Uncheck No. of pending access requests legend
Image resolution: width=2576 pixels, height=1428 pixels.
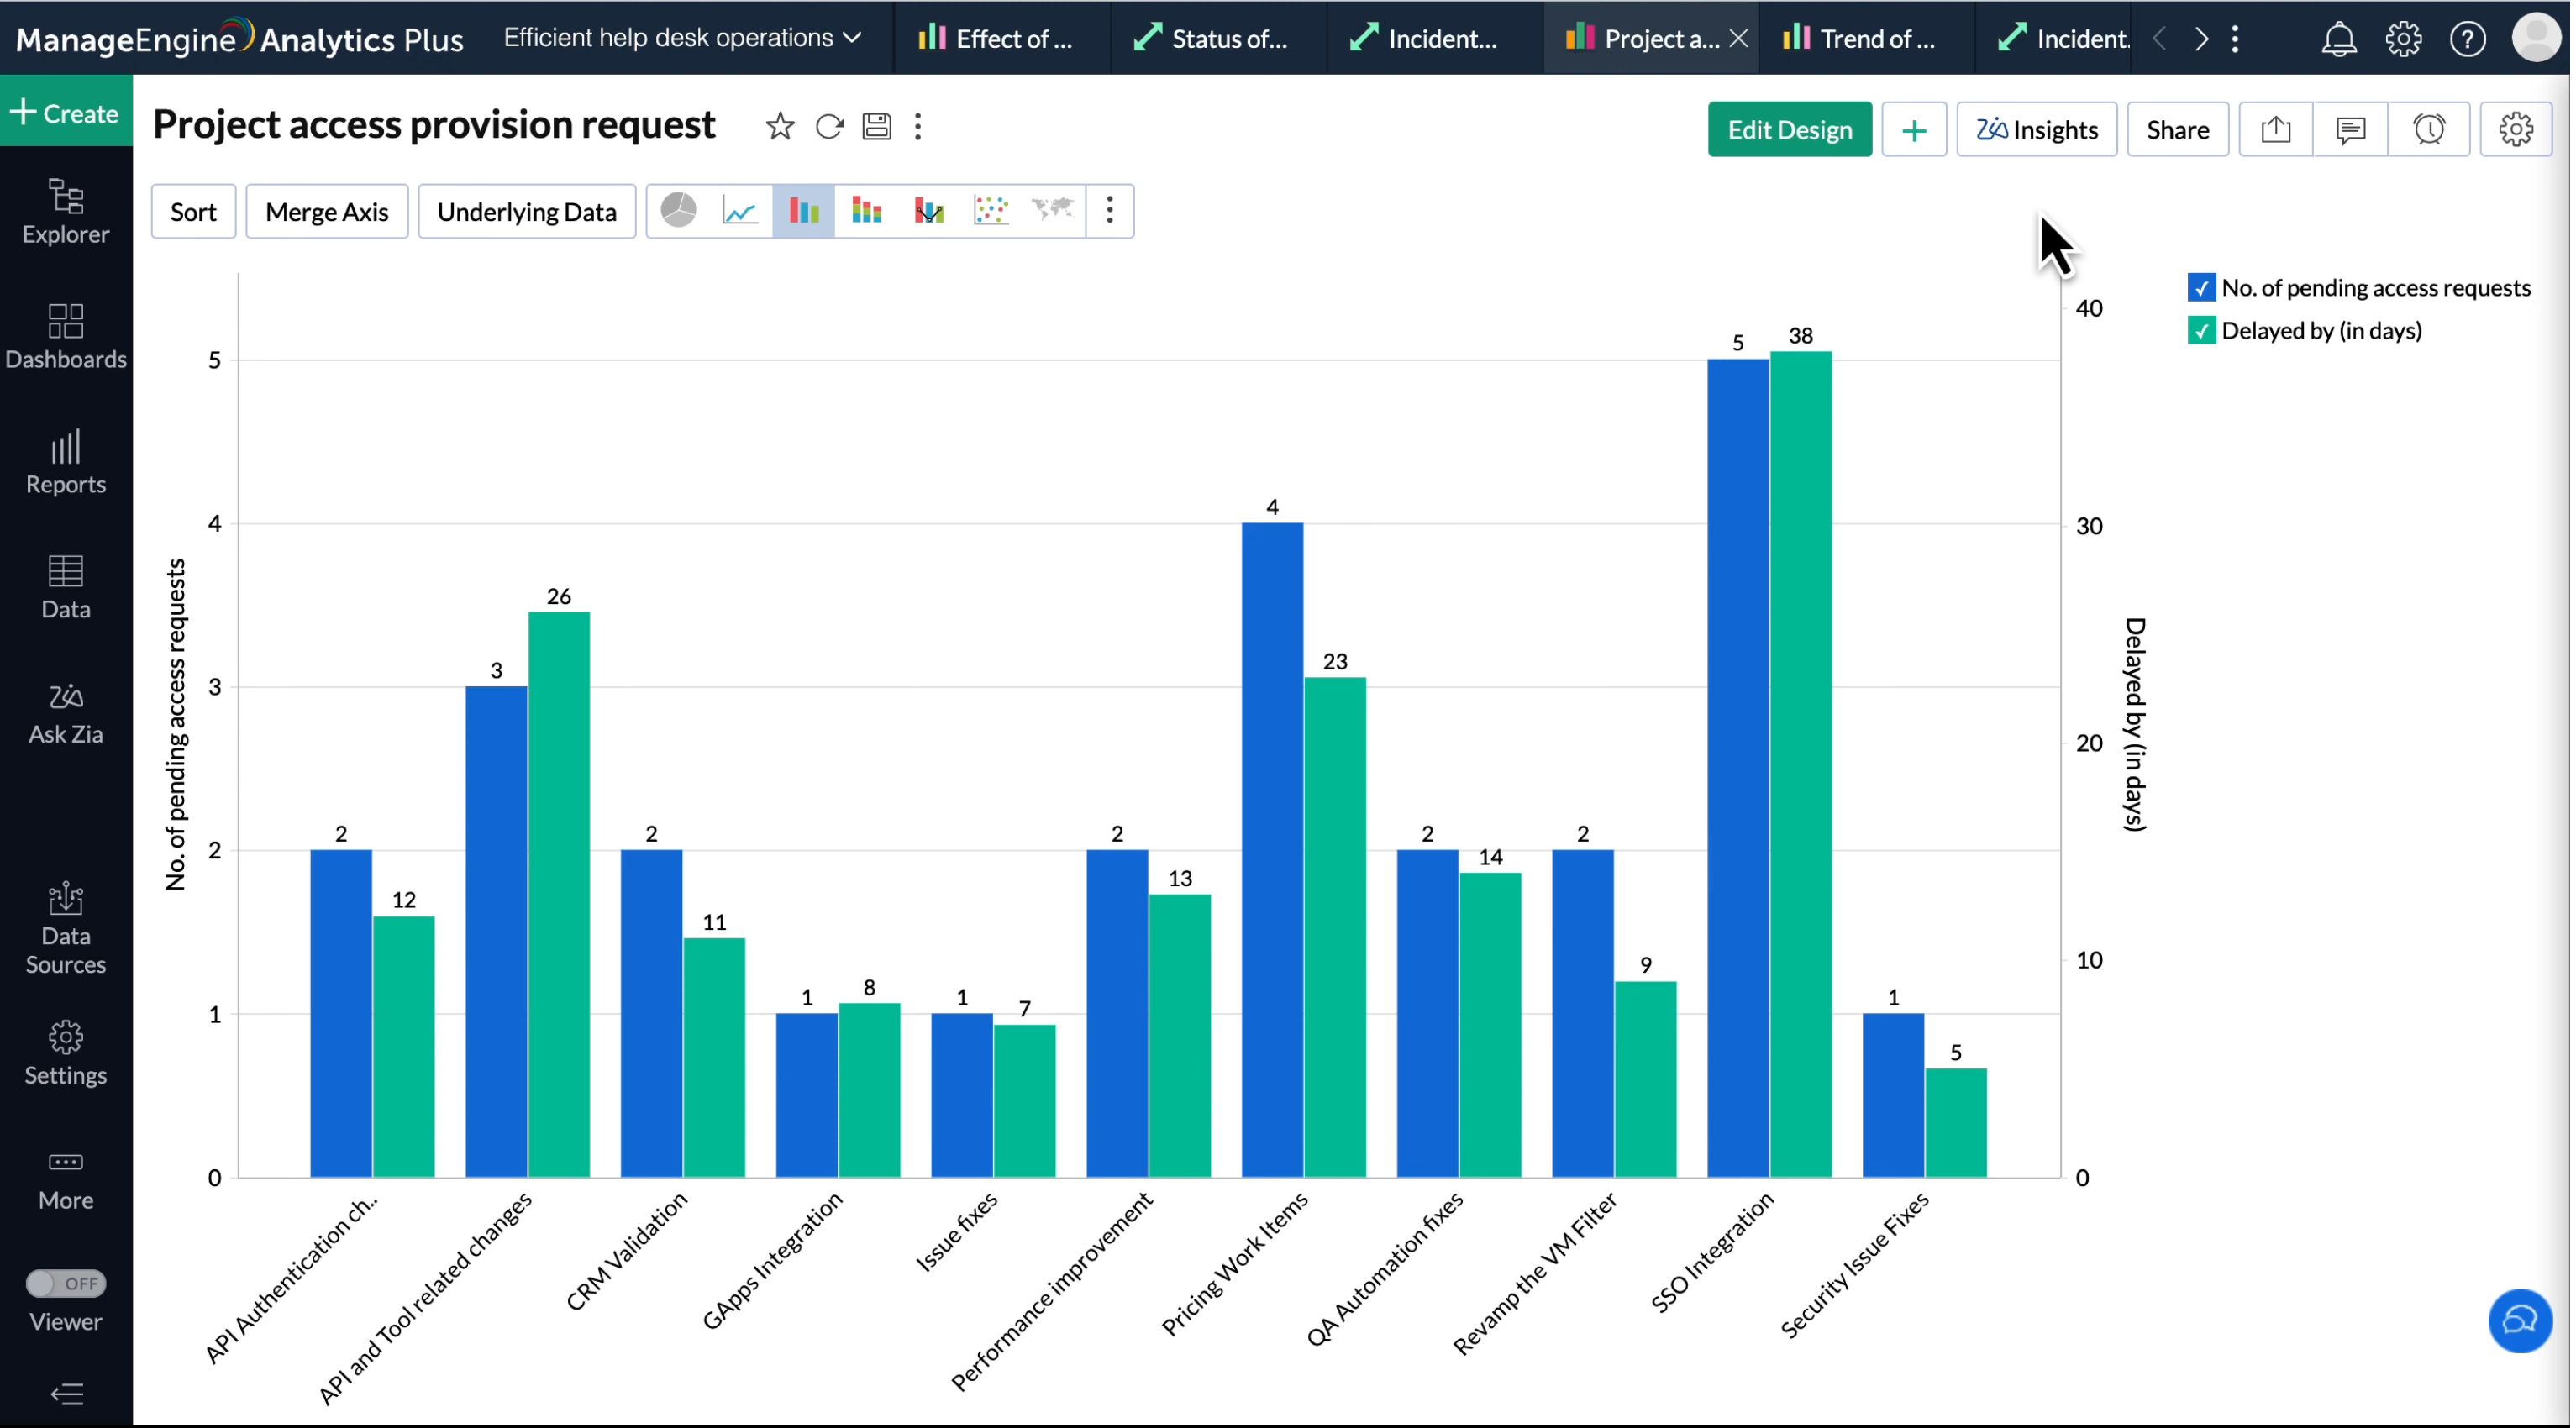point(2203,288)
